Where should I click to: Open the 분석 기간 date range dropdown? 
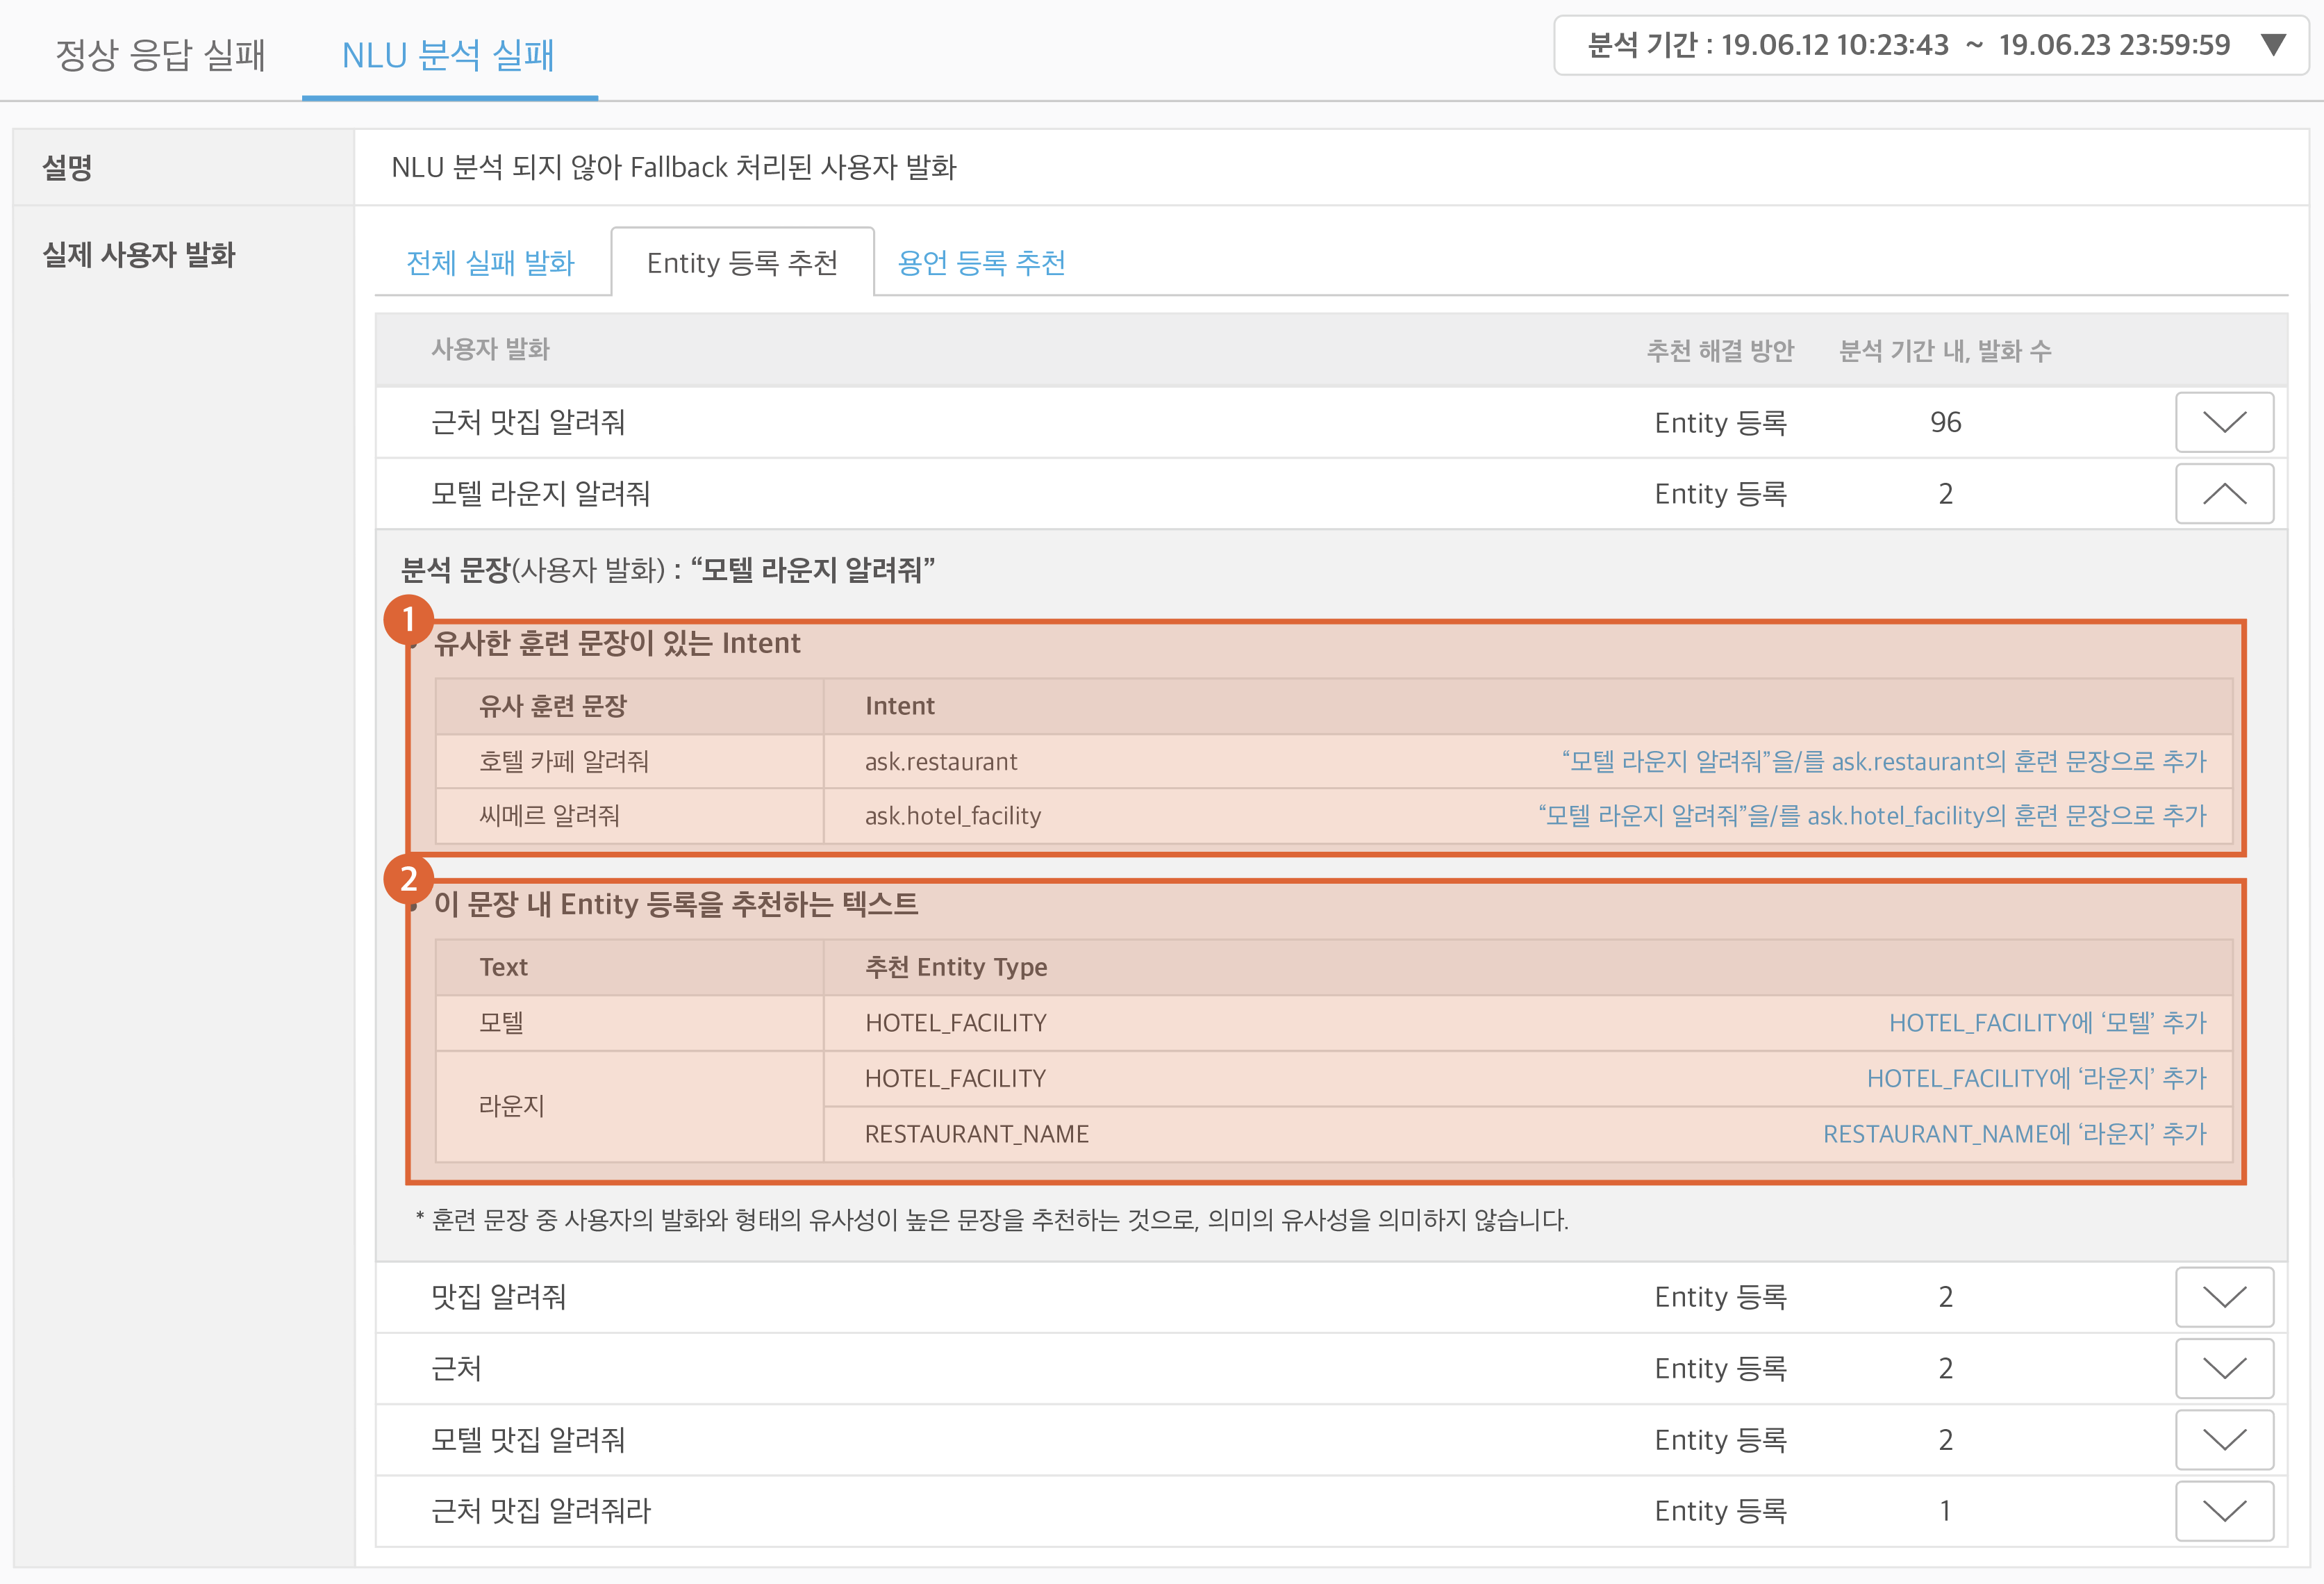pos(2273,45)
